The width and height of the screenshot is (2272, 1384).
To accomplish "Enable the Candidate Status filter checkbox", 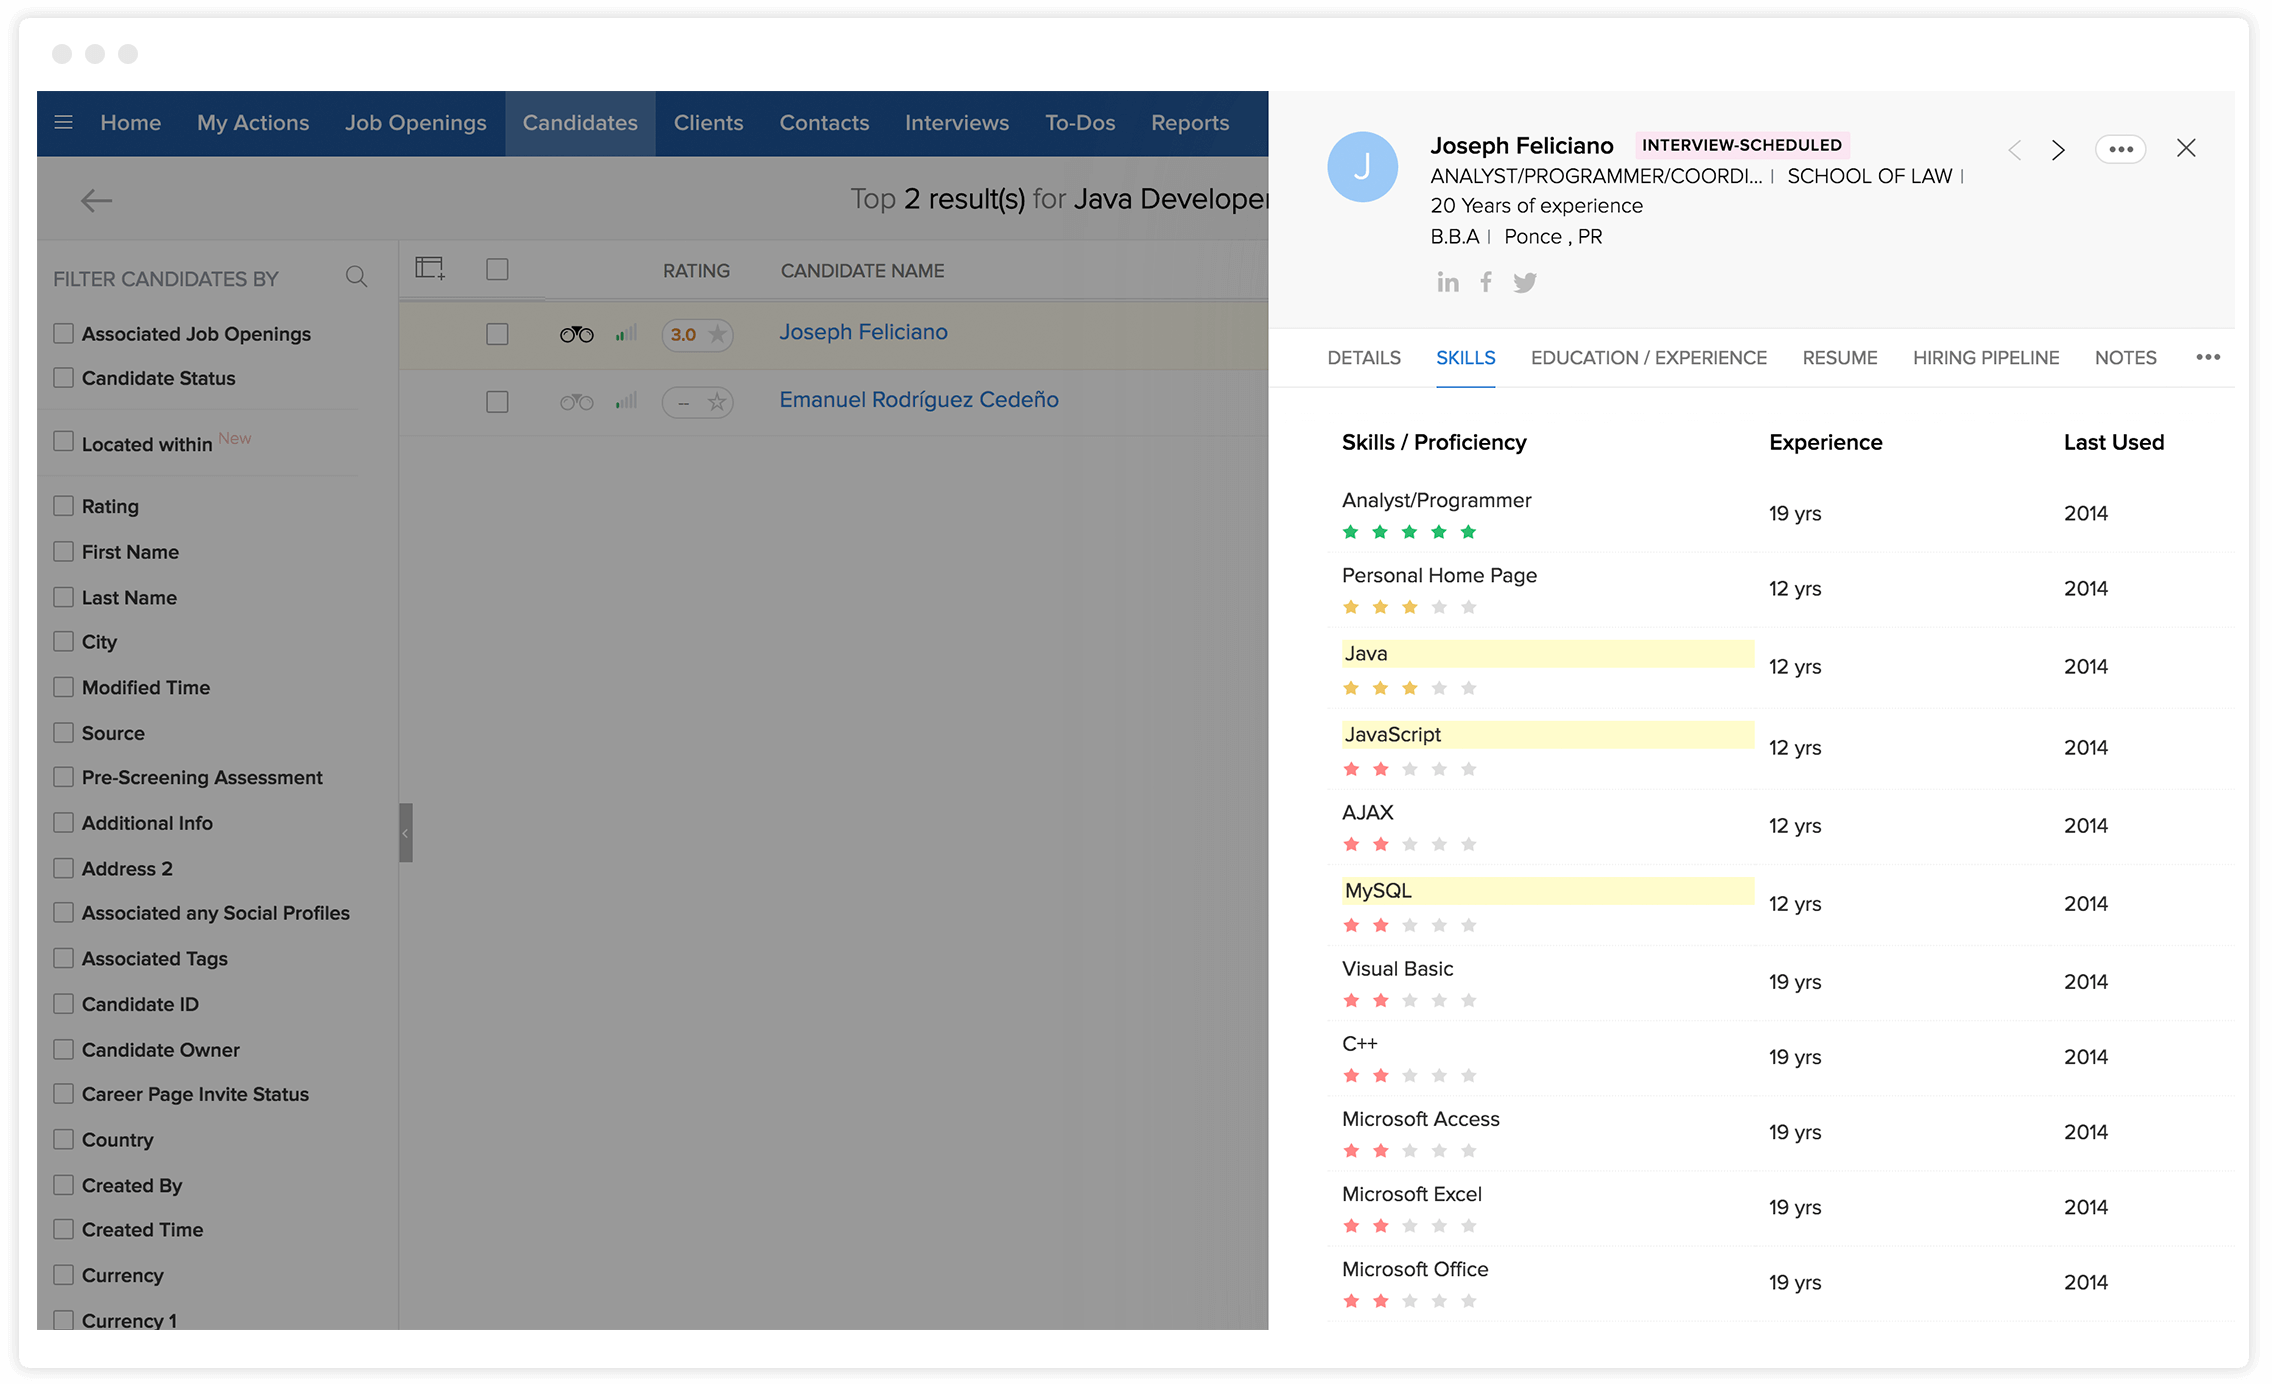I will pyautogui.click(x=63, y=376).
